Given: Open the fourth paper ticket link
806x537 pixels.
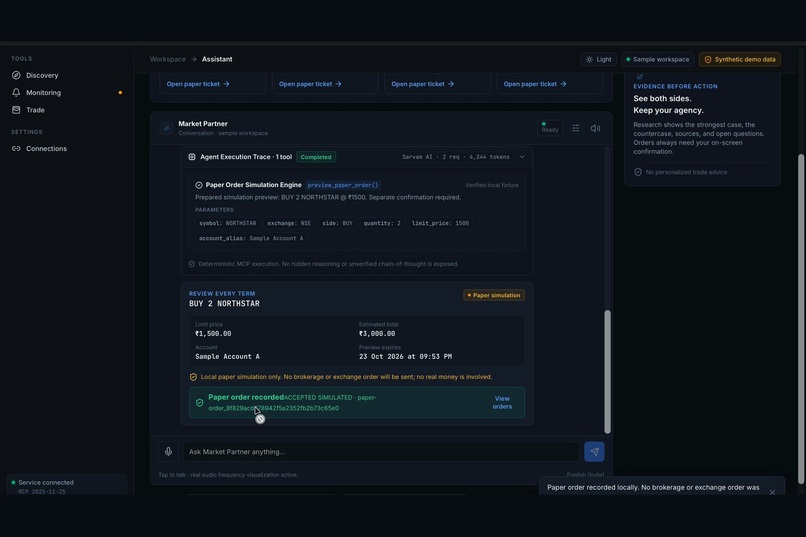Looking at the screenshot, I should click(x=535, y=84).
